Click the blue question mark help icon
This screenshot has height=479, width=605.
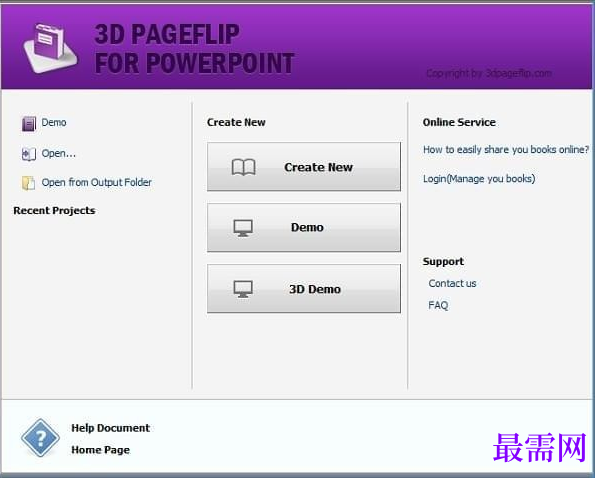pos(41,438)
